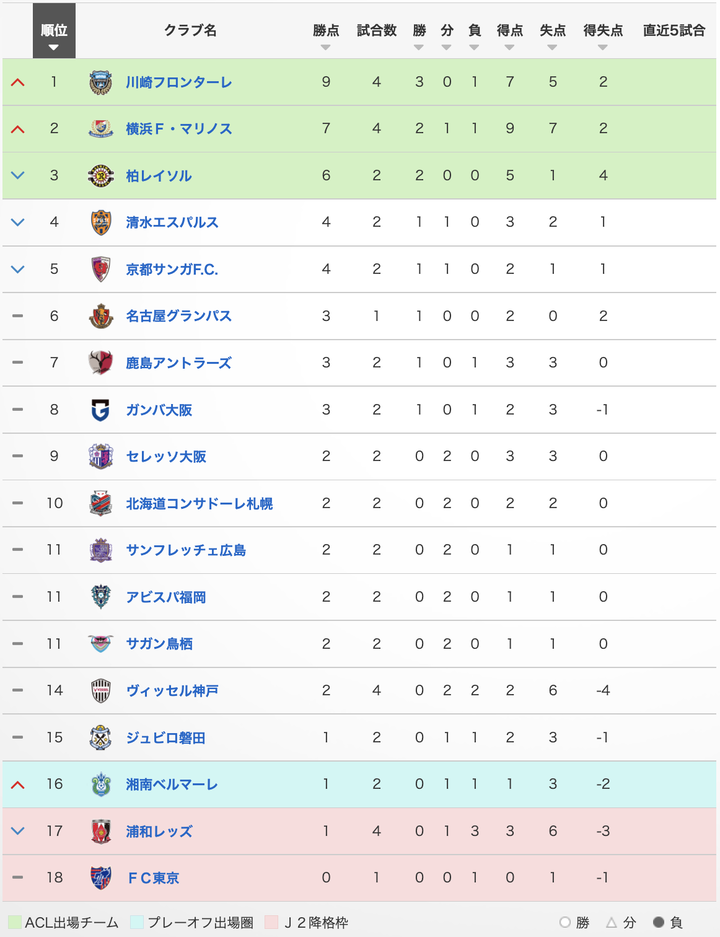Select the 順位 ranking header tab
The height and width of the screenshot is (937, 720).
54,31
